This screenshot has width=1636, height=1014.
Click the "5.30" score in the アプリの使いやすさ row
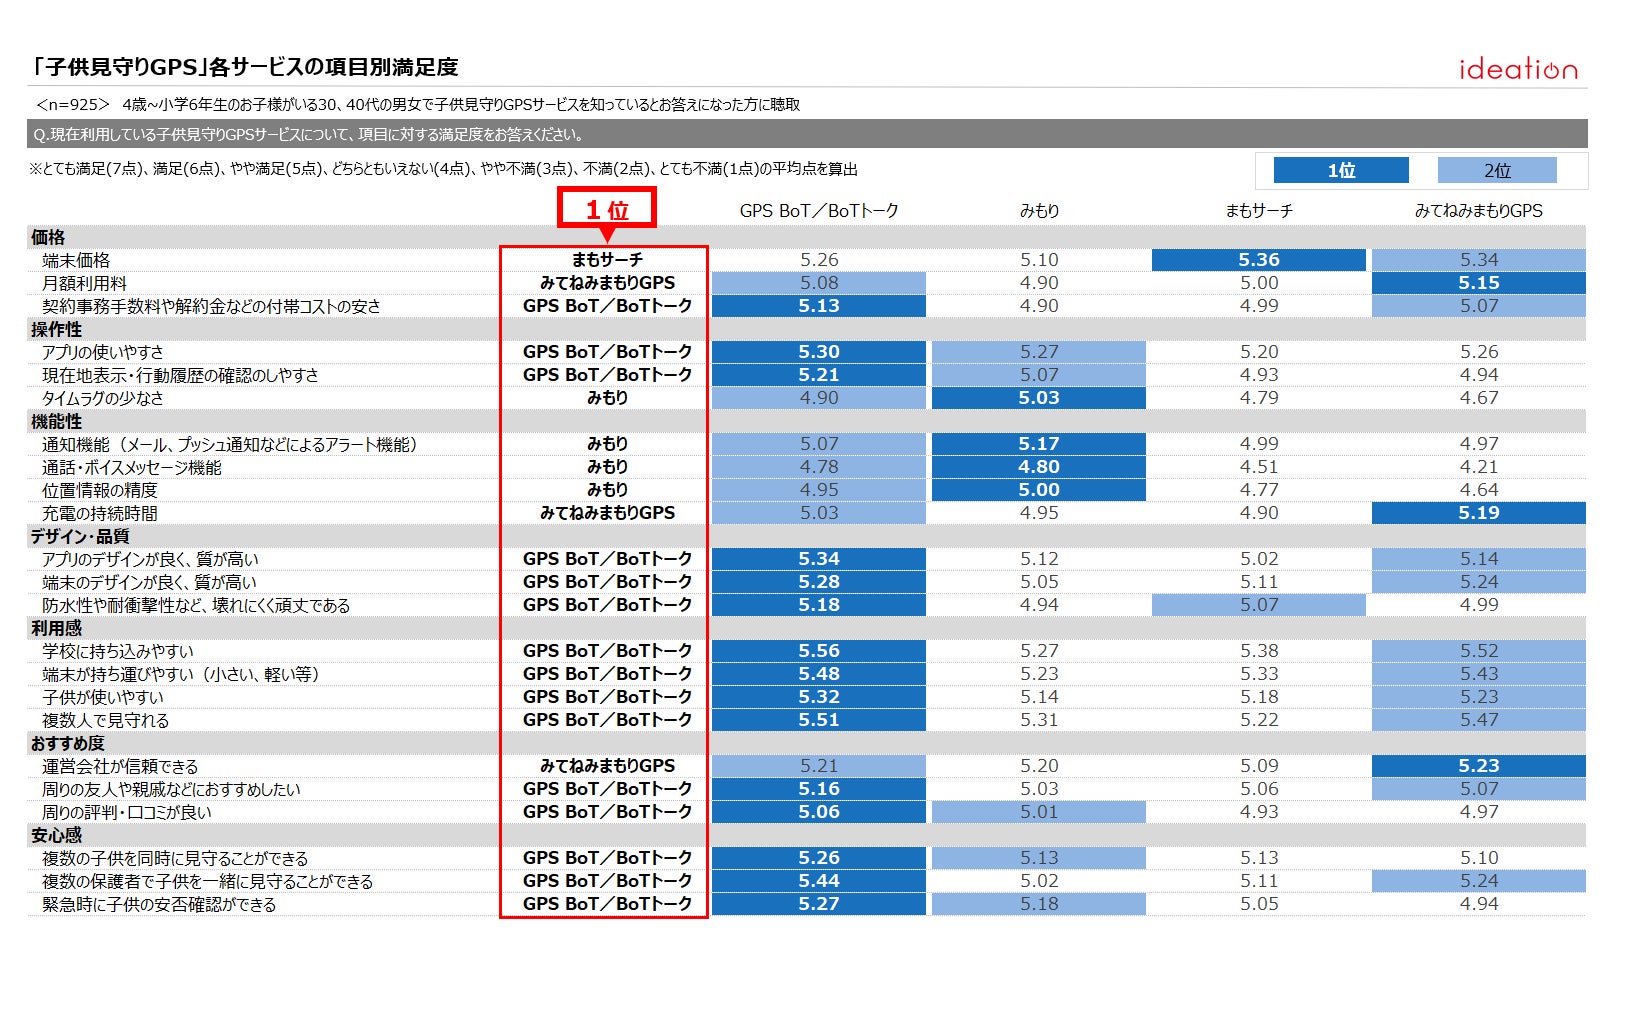[819, 352]
